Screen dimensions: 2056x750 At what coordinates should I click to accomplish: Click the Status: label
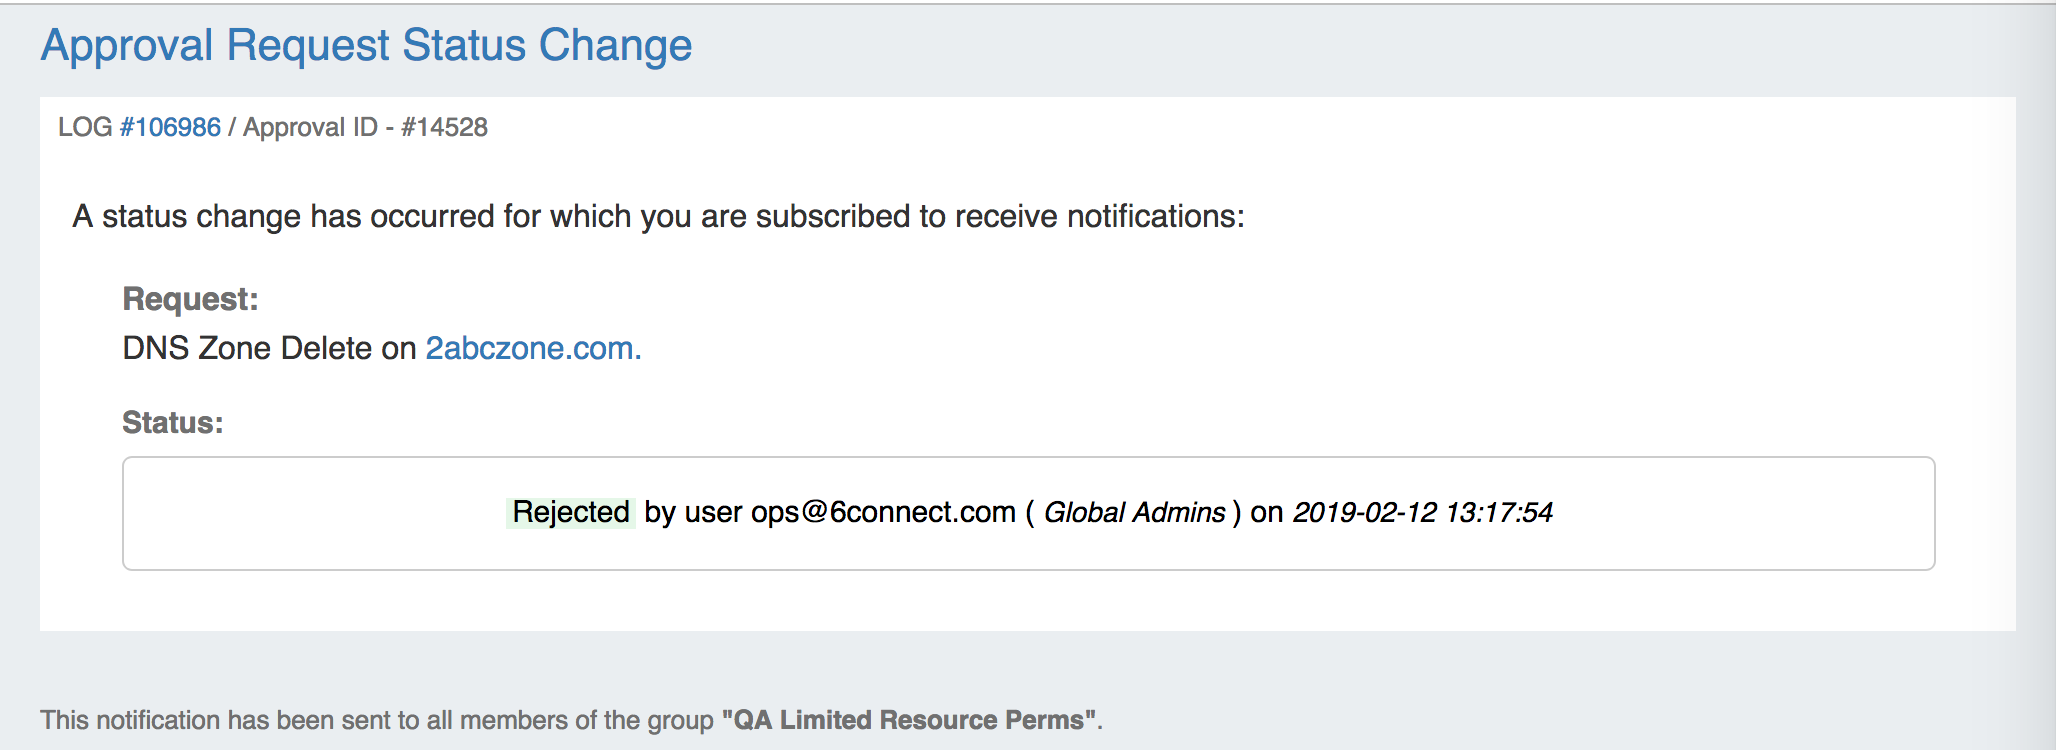172,422
